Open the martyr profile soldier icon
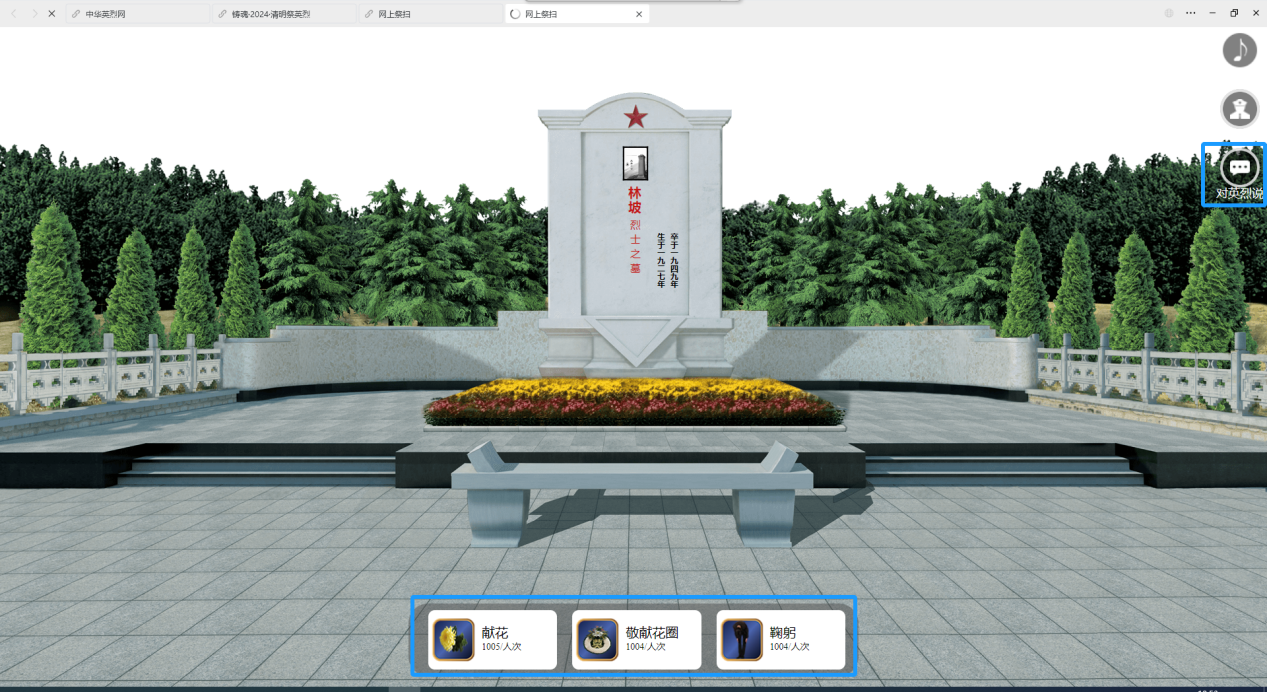1267x692 pixels. (1239, 108)
